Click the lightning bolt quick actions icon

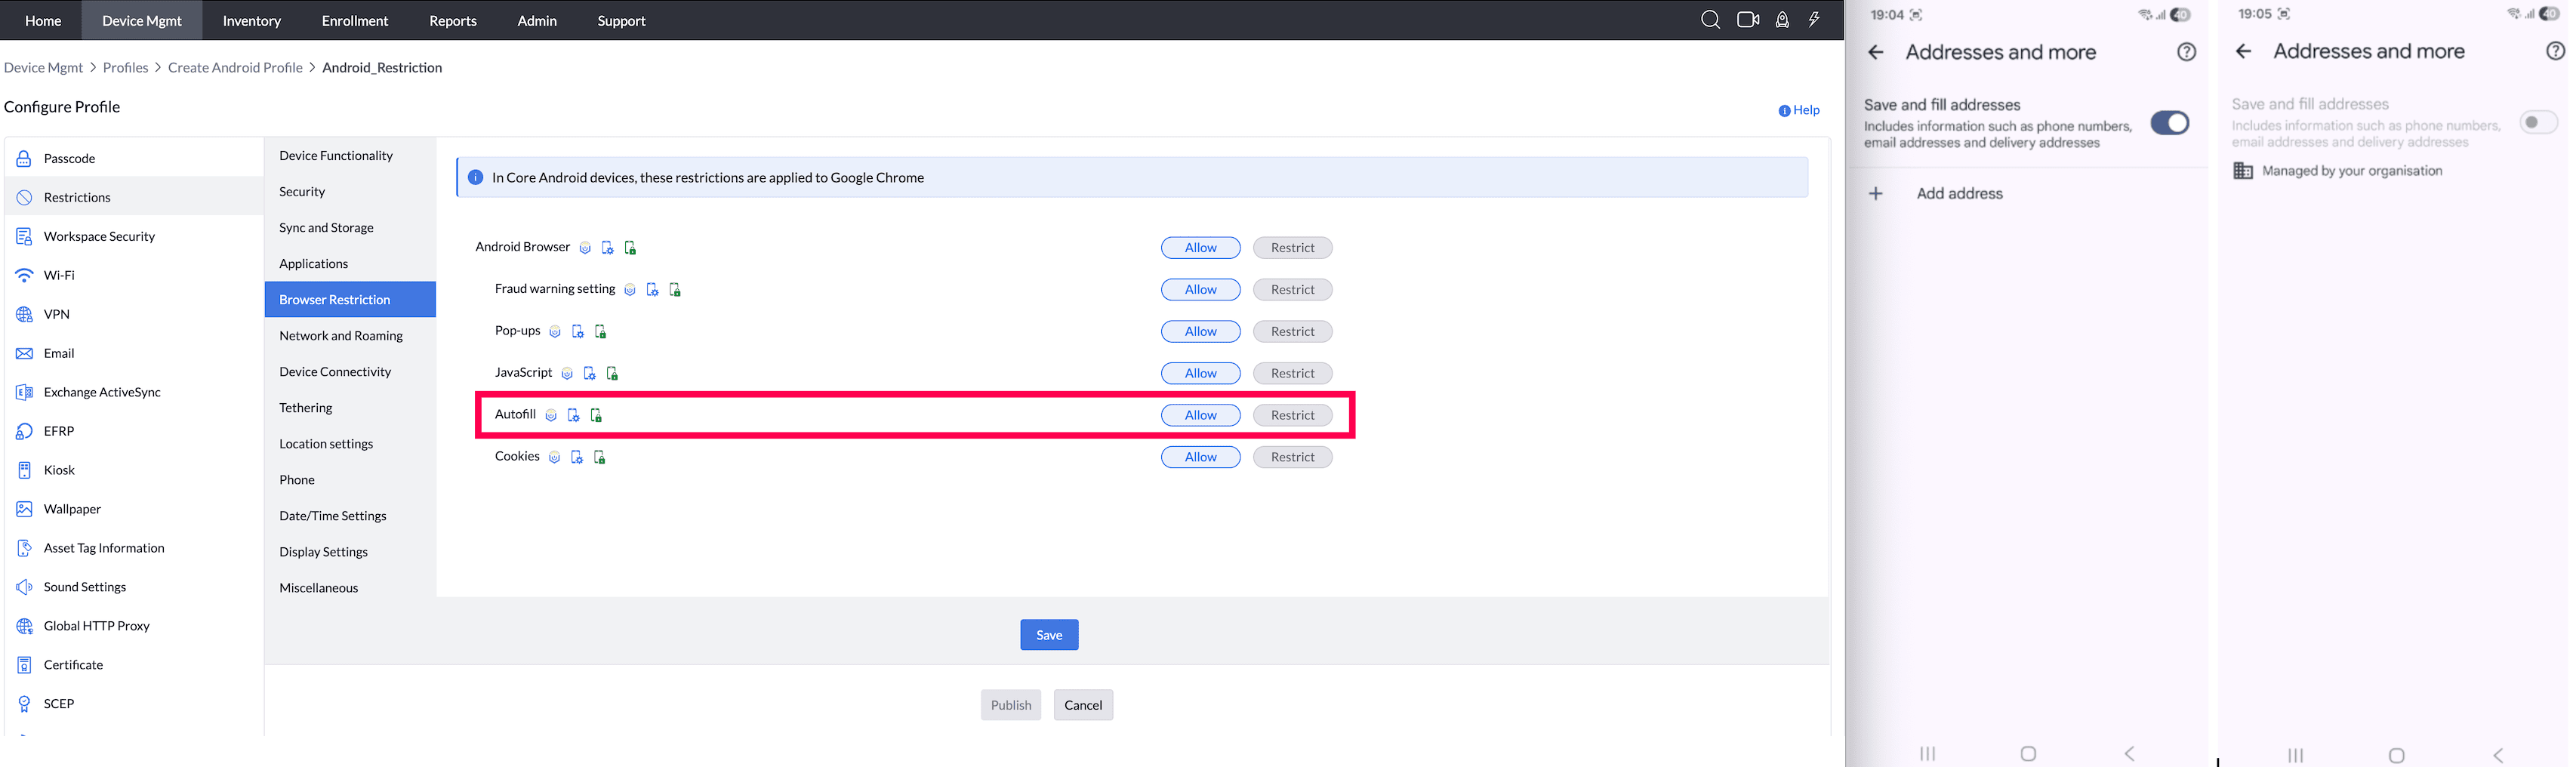point(1814,20)
